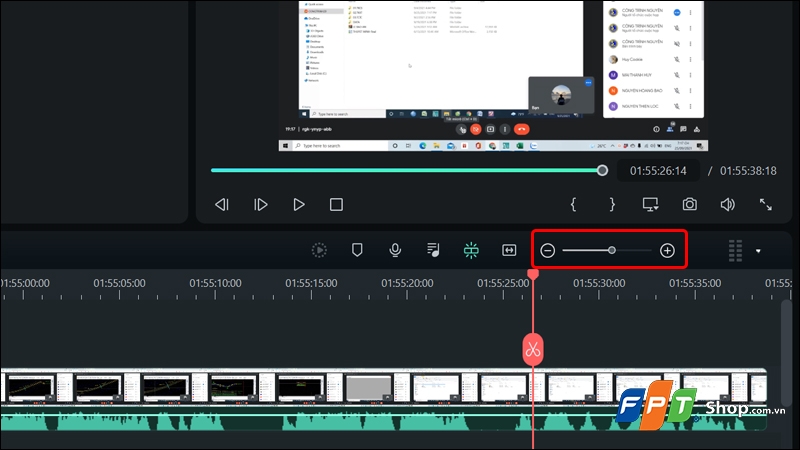
Task: Open the track view layout icon
Action: click(x=735, y=251)
